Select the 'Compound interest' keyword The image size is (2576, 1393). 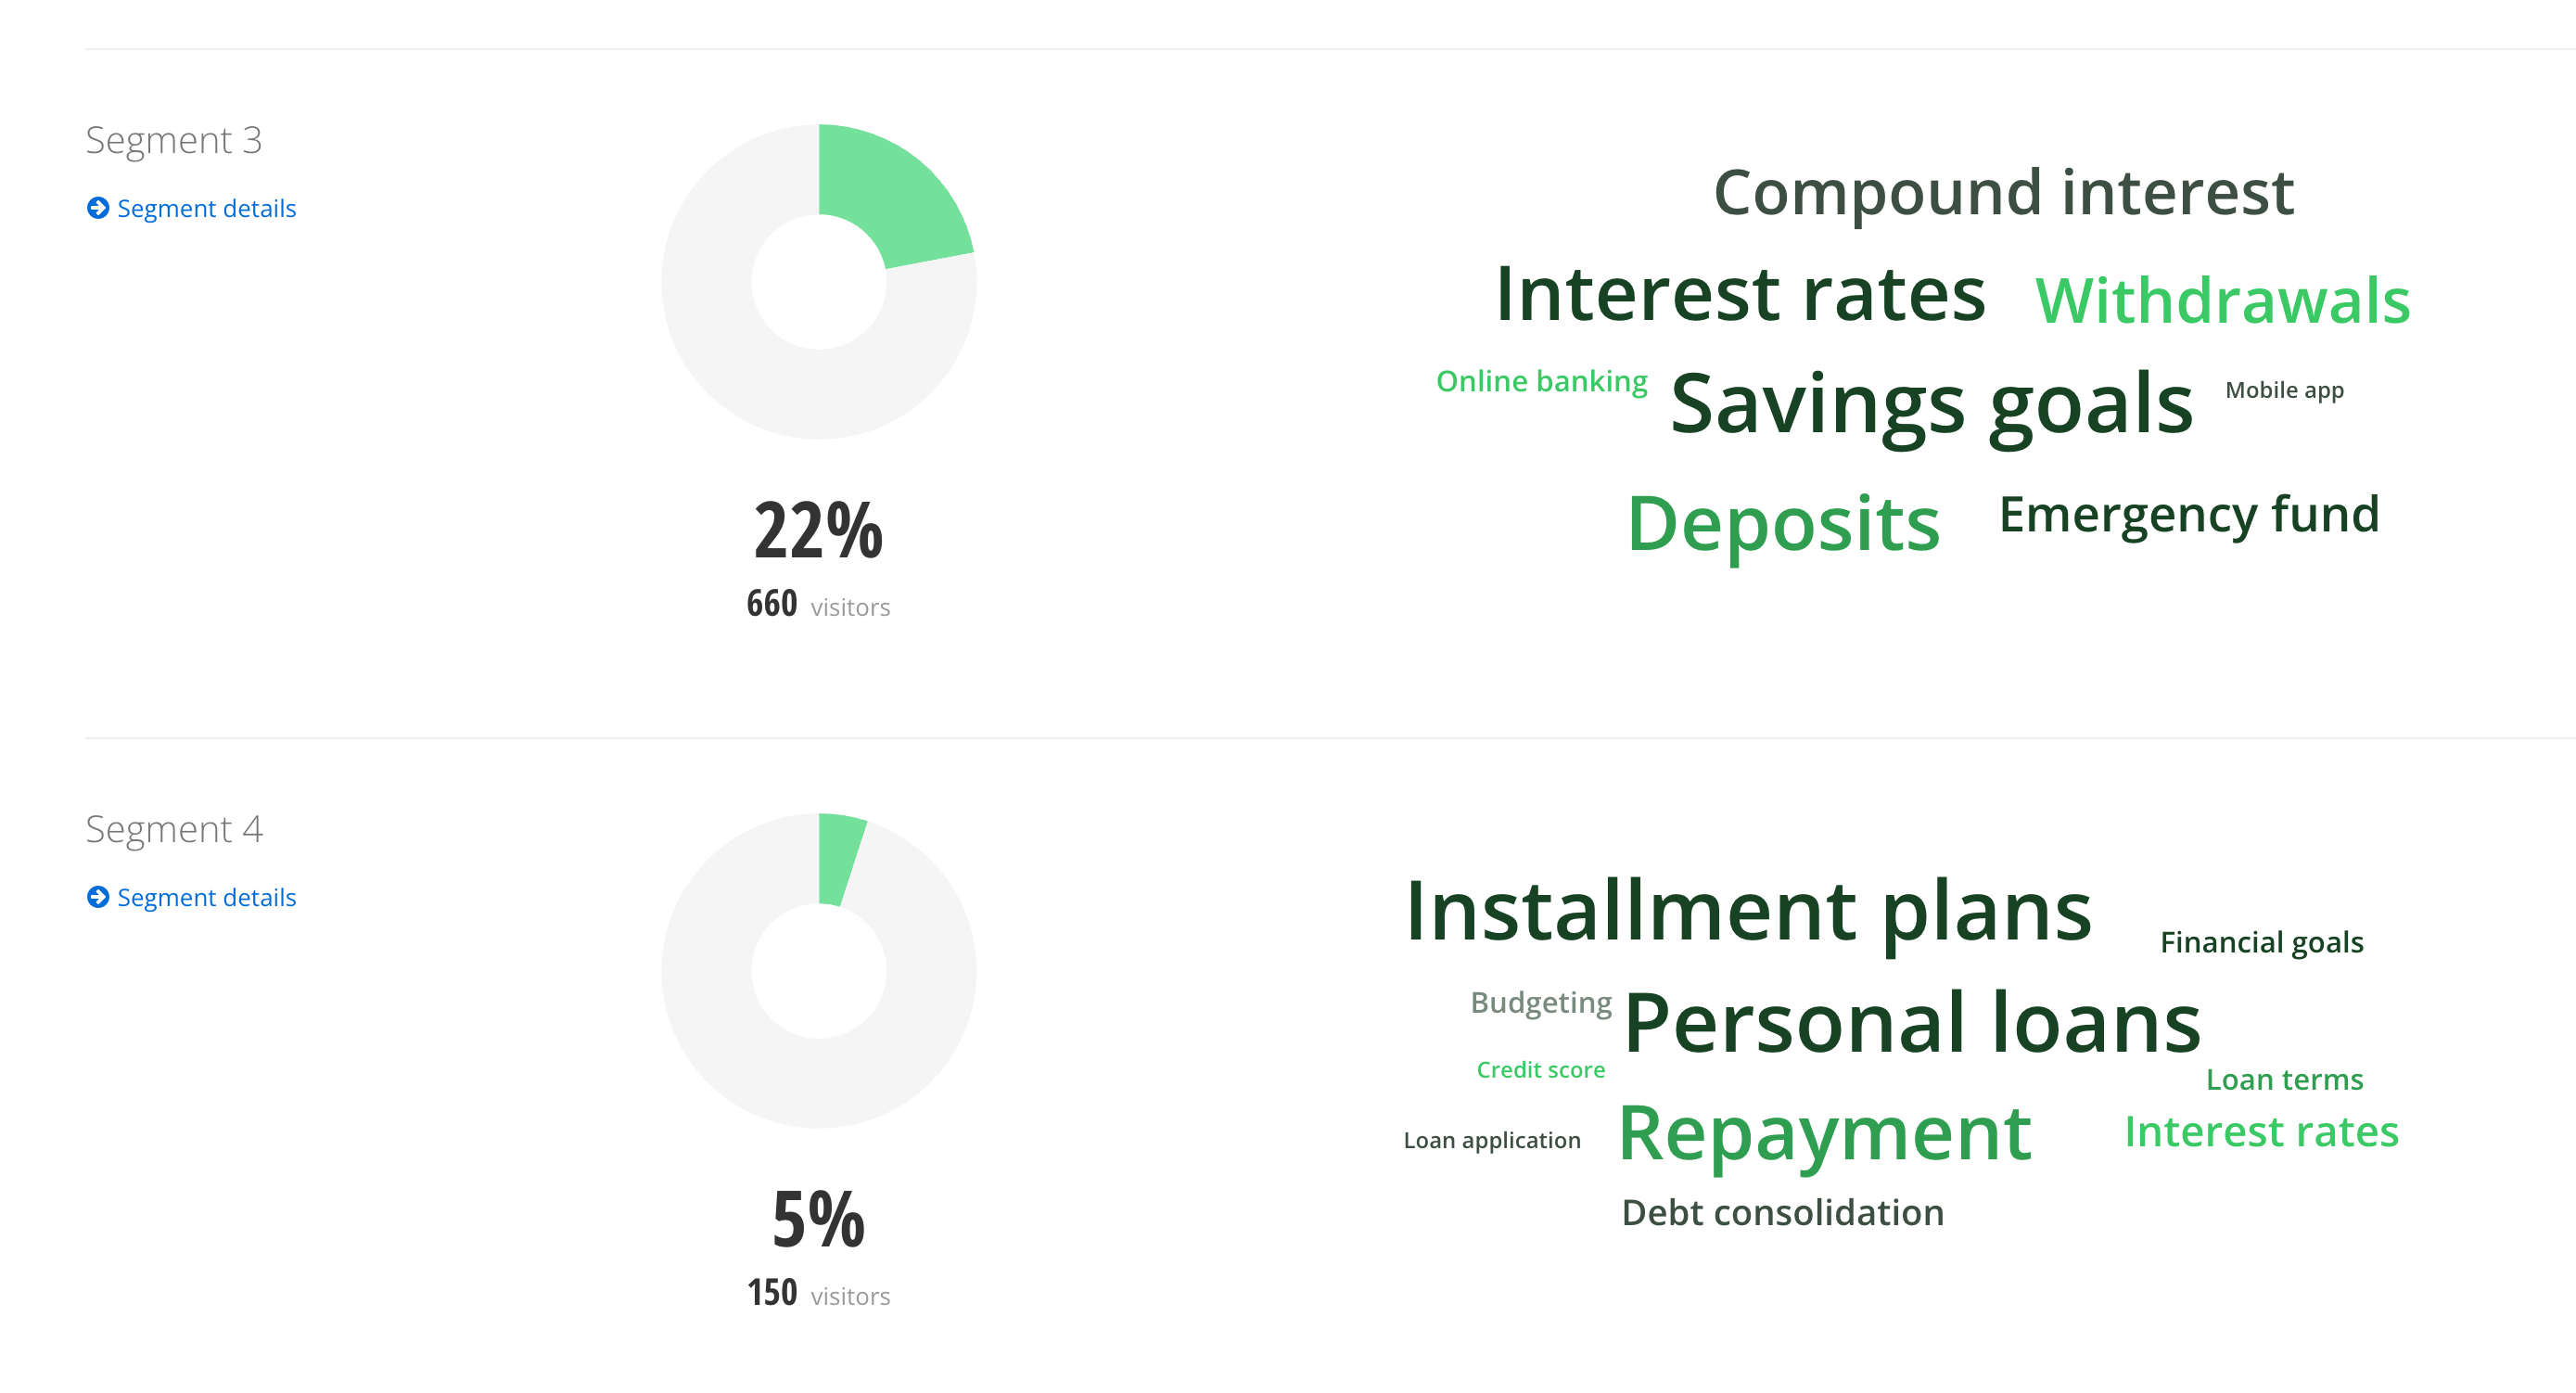pyautogui.click(x=2003, y=192)
